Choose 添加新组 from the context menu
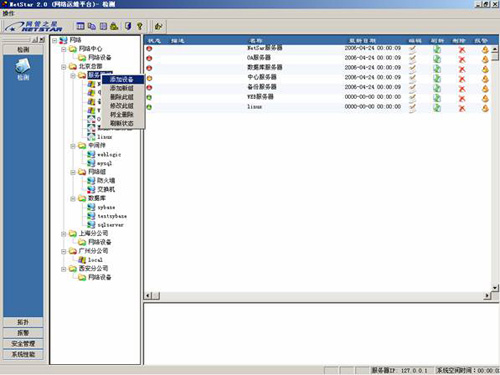 click(122, 88)
